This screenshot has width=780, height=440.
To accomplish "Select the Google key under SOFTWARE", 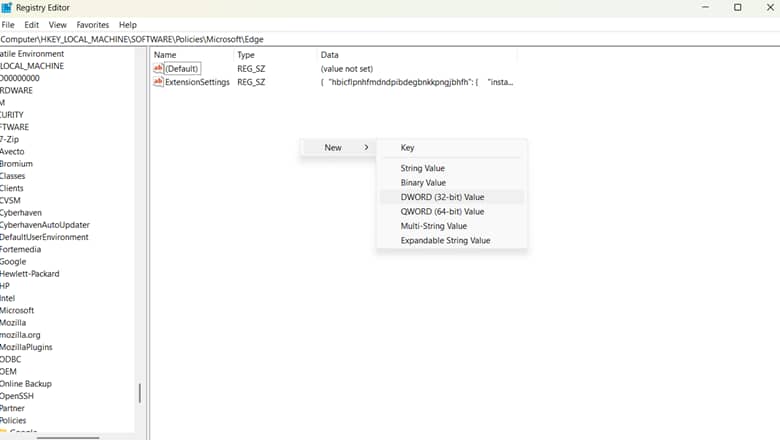I will [x=13, y=262].
